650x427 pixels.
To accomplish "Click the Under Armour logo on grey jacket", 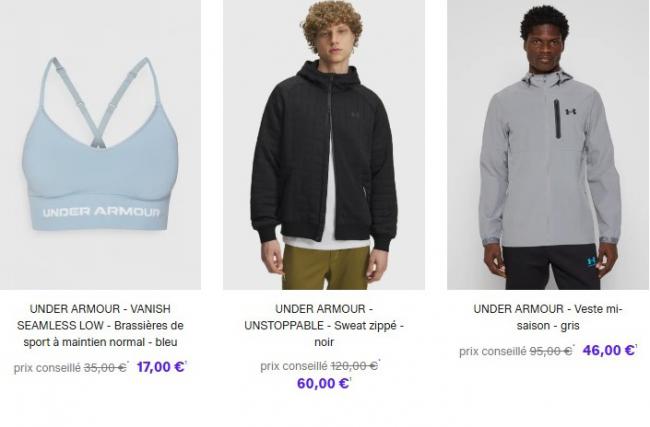I will click(571, 112).
